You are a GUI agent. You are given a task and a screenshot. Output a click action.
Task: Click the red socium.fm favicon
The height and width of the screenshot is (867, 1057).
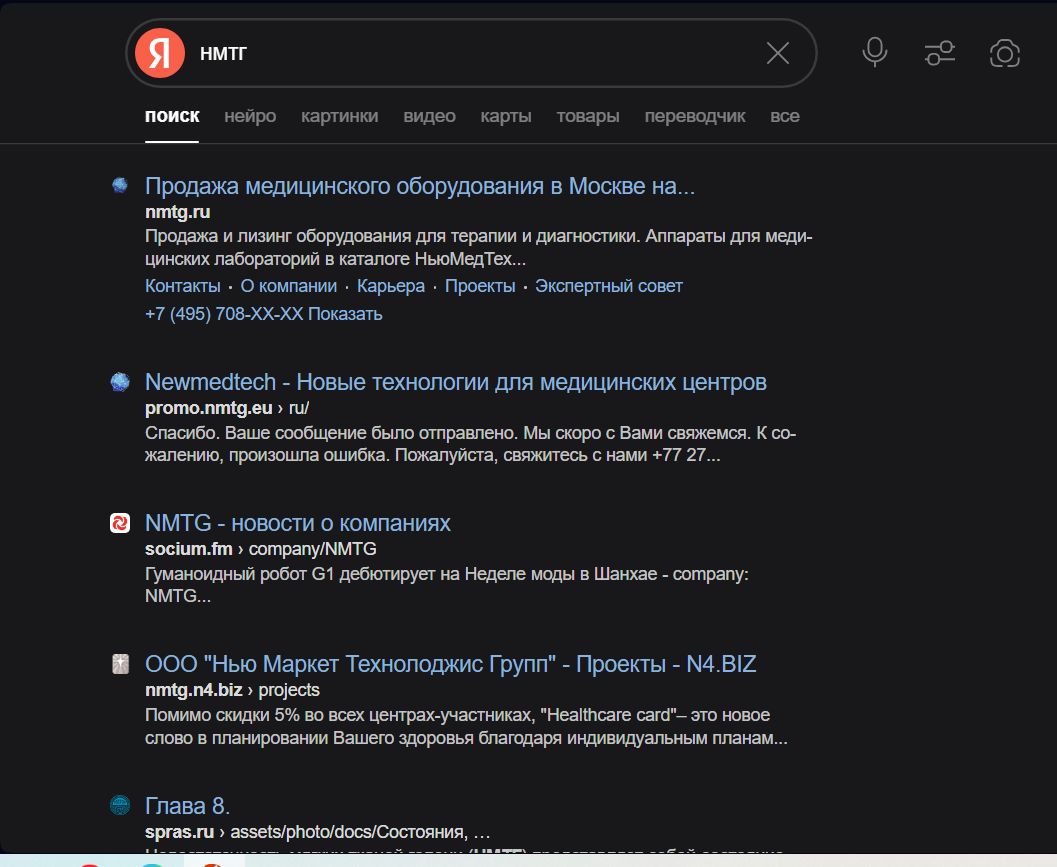pos(120,522)
